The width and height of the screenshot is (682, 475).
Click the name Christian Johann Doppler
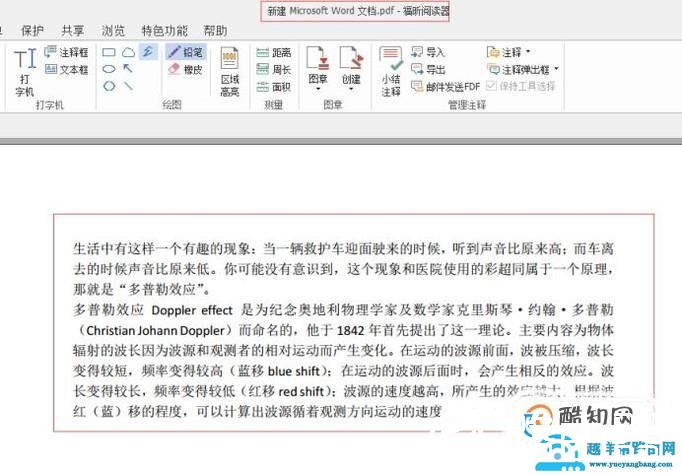[155, 331]
